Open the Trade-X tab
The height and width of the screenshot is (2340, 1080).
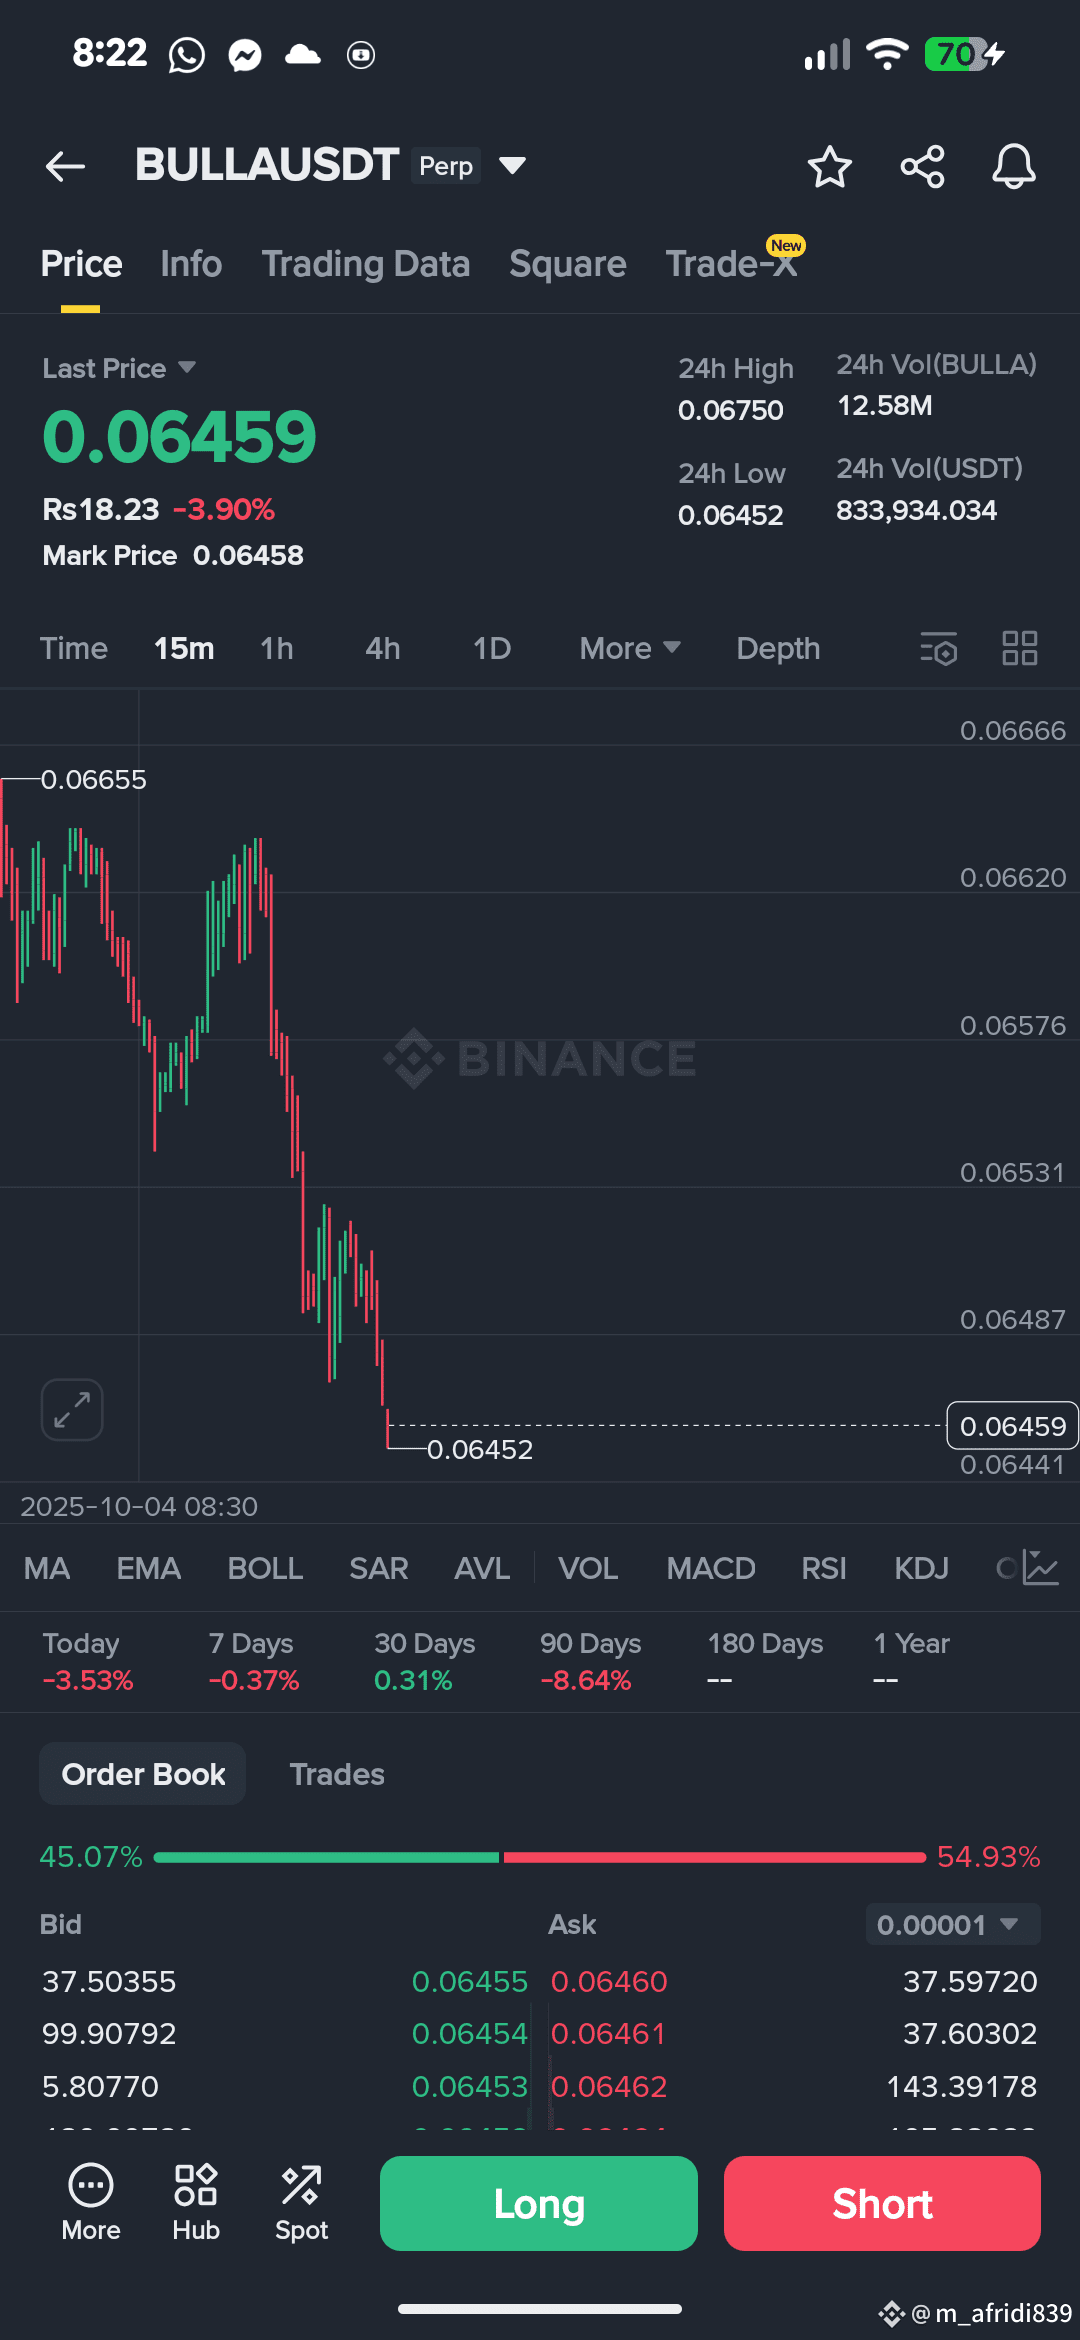pyautogui.click(x=733, y=264)
